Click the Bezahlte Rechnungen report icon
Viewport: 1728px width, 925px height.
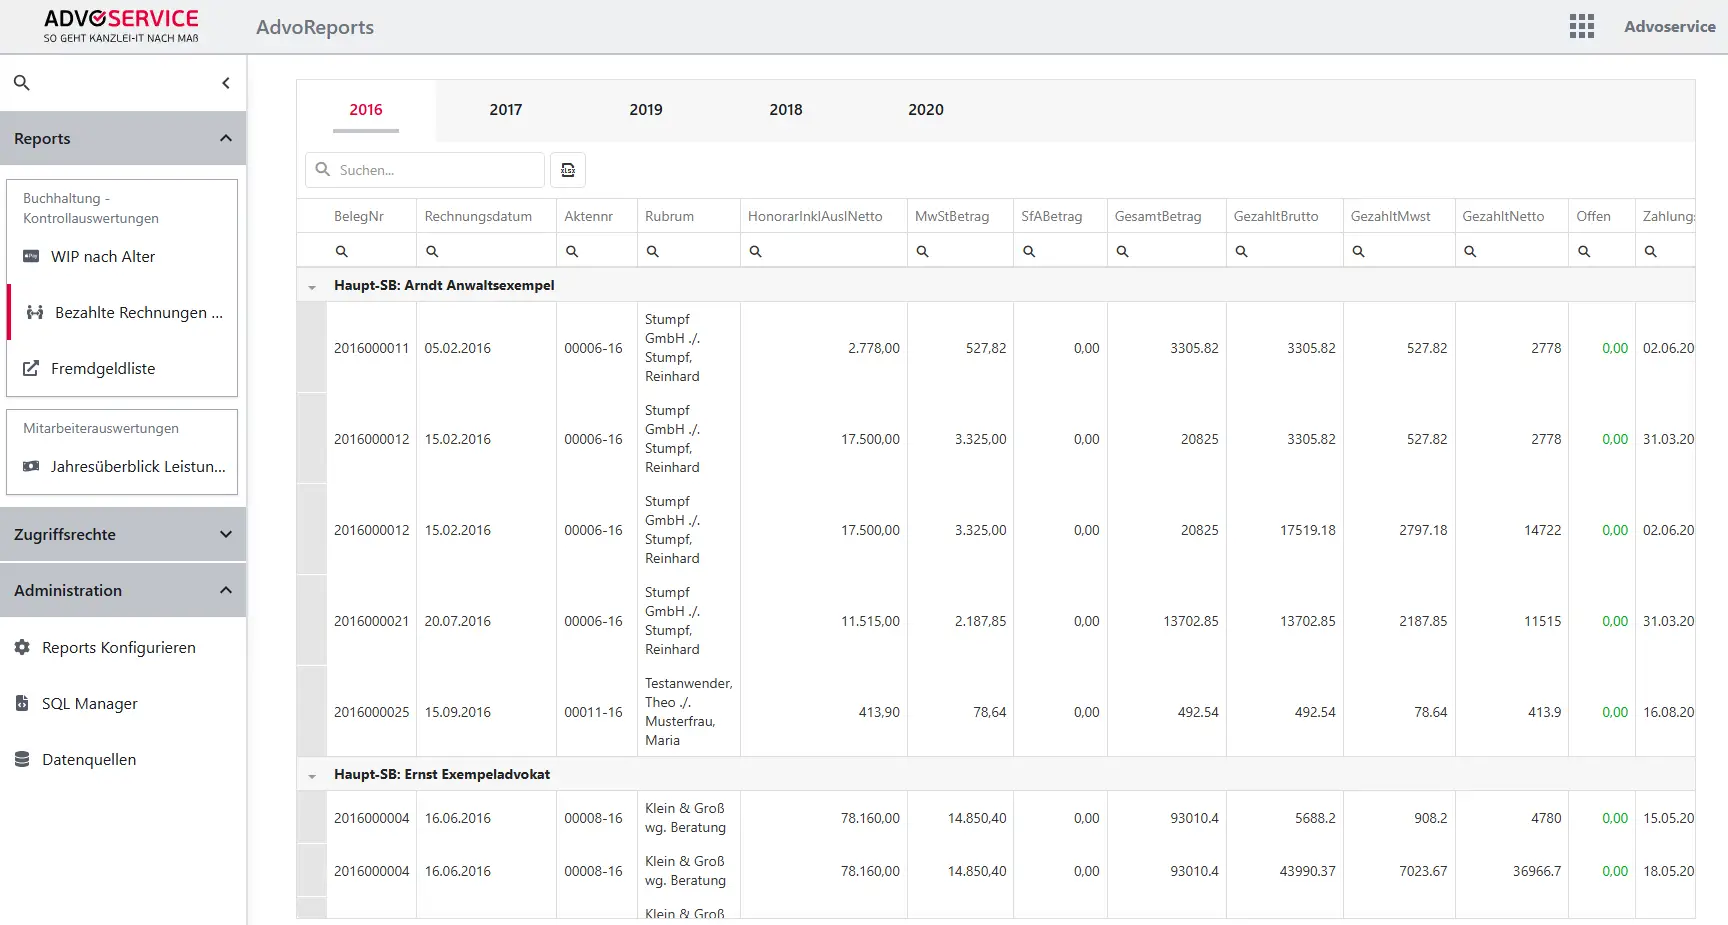pos(34,312)
